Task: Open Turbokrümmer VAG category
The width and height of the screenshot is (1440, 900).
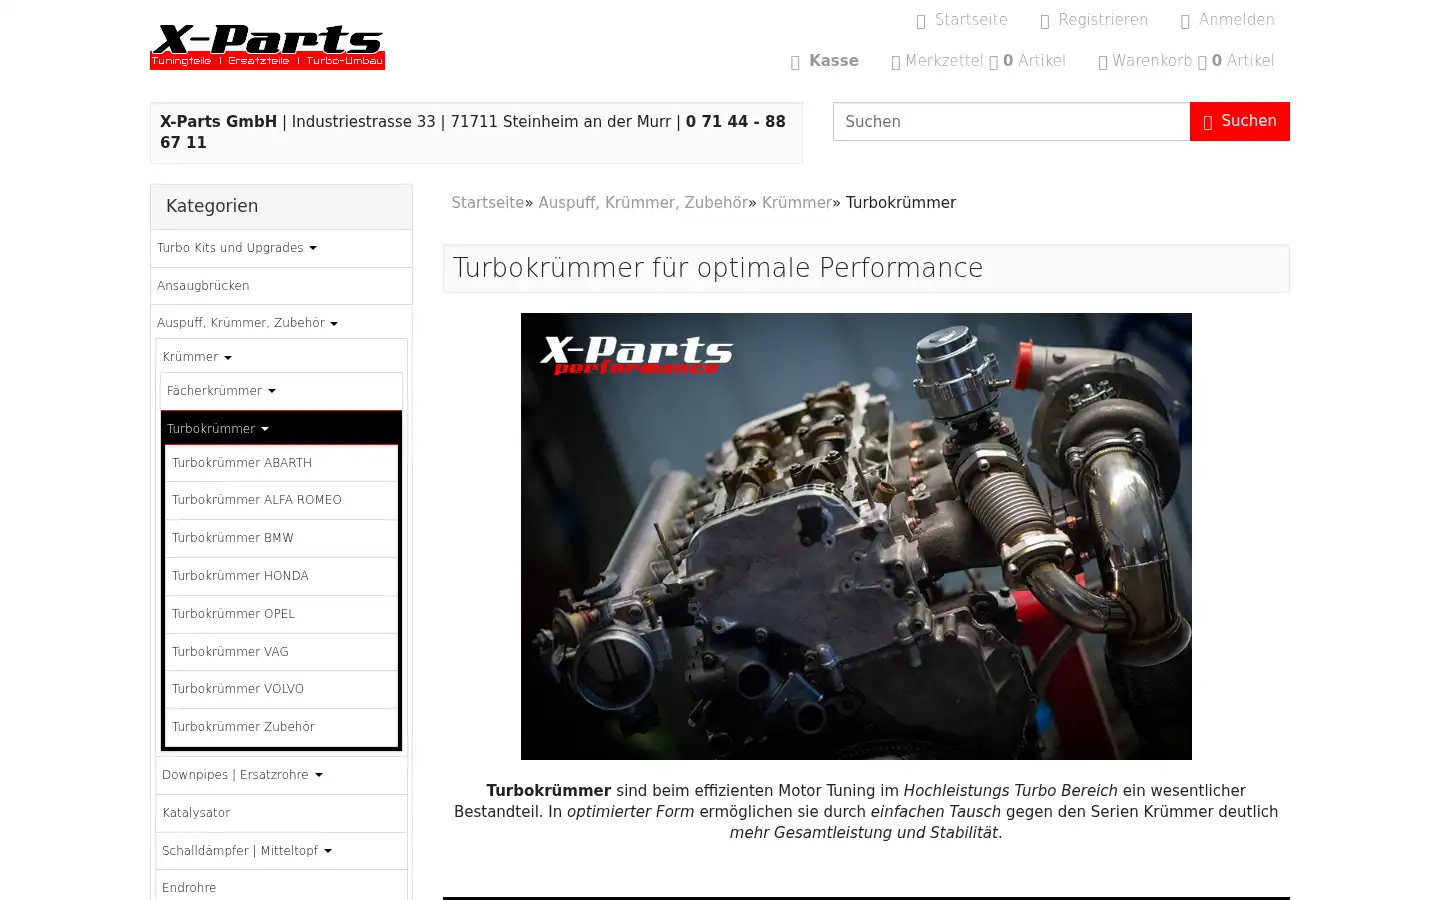Action: [281, 652]
